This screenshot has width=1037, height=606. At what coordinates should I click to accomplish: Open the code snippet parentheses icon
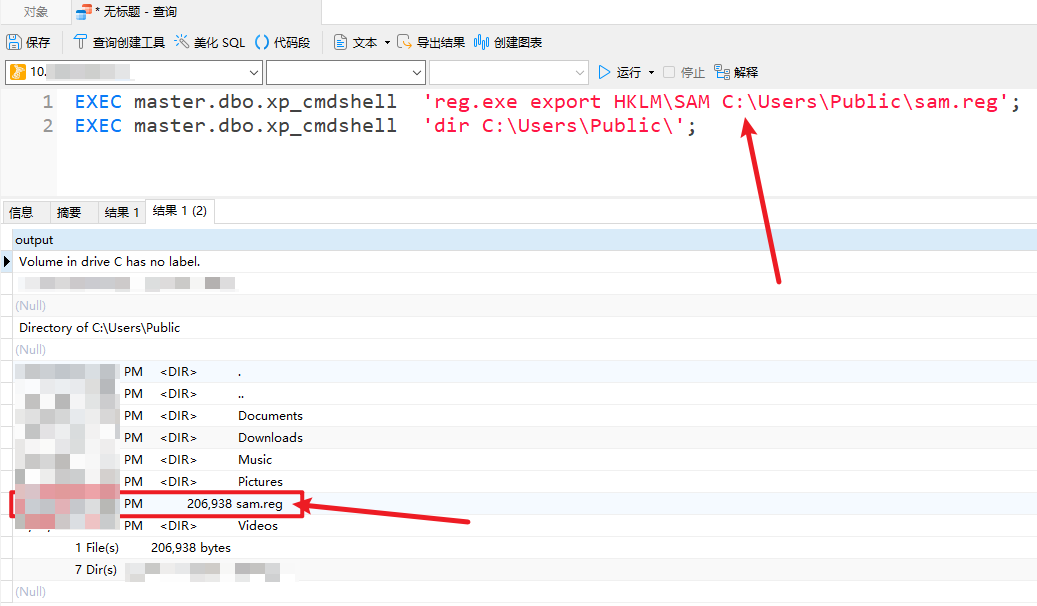(262, 42)
